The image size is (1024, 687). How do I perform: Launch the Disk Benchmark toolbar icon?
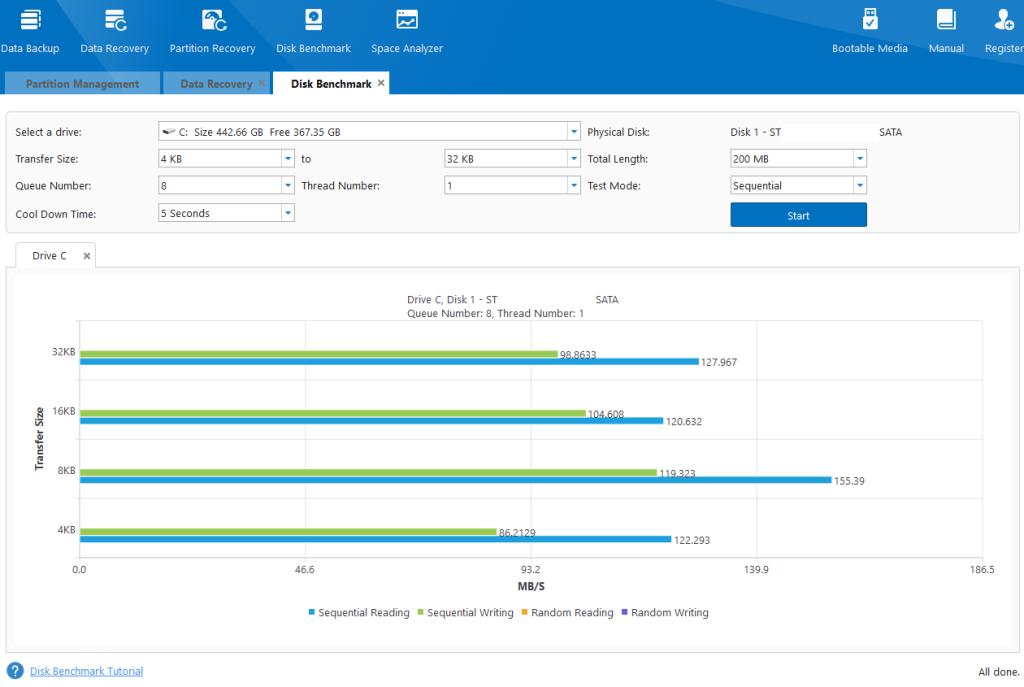[x=313, y=20]
